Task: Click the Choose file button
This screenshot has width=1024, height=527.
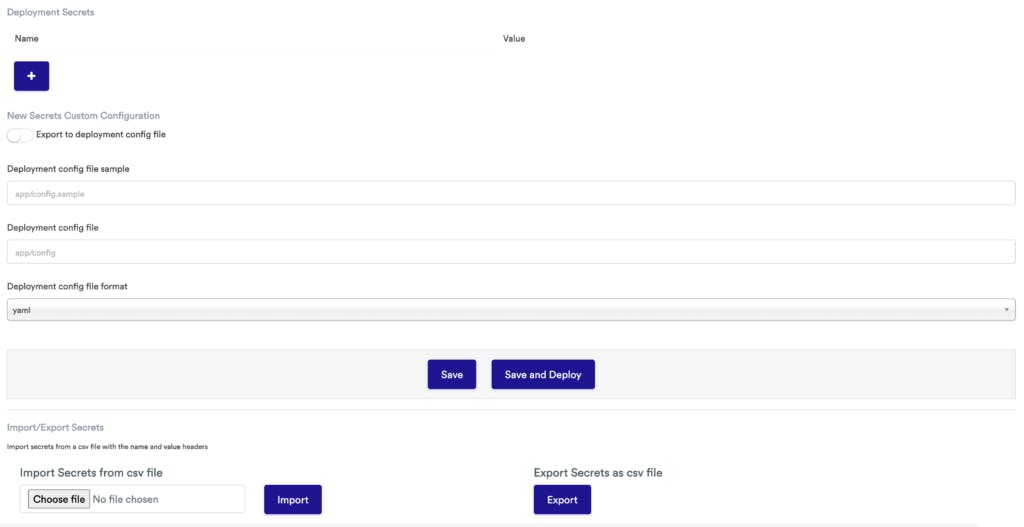Action: 59,499
